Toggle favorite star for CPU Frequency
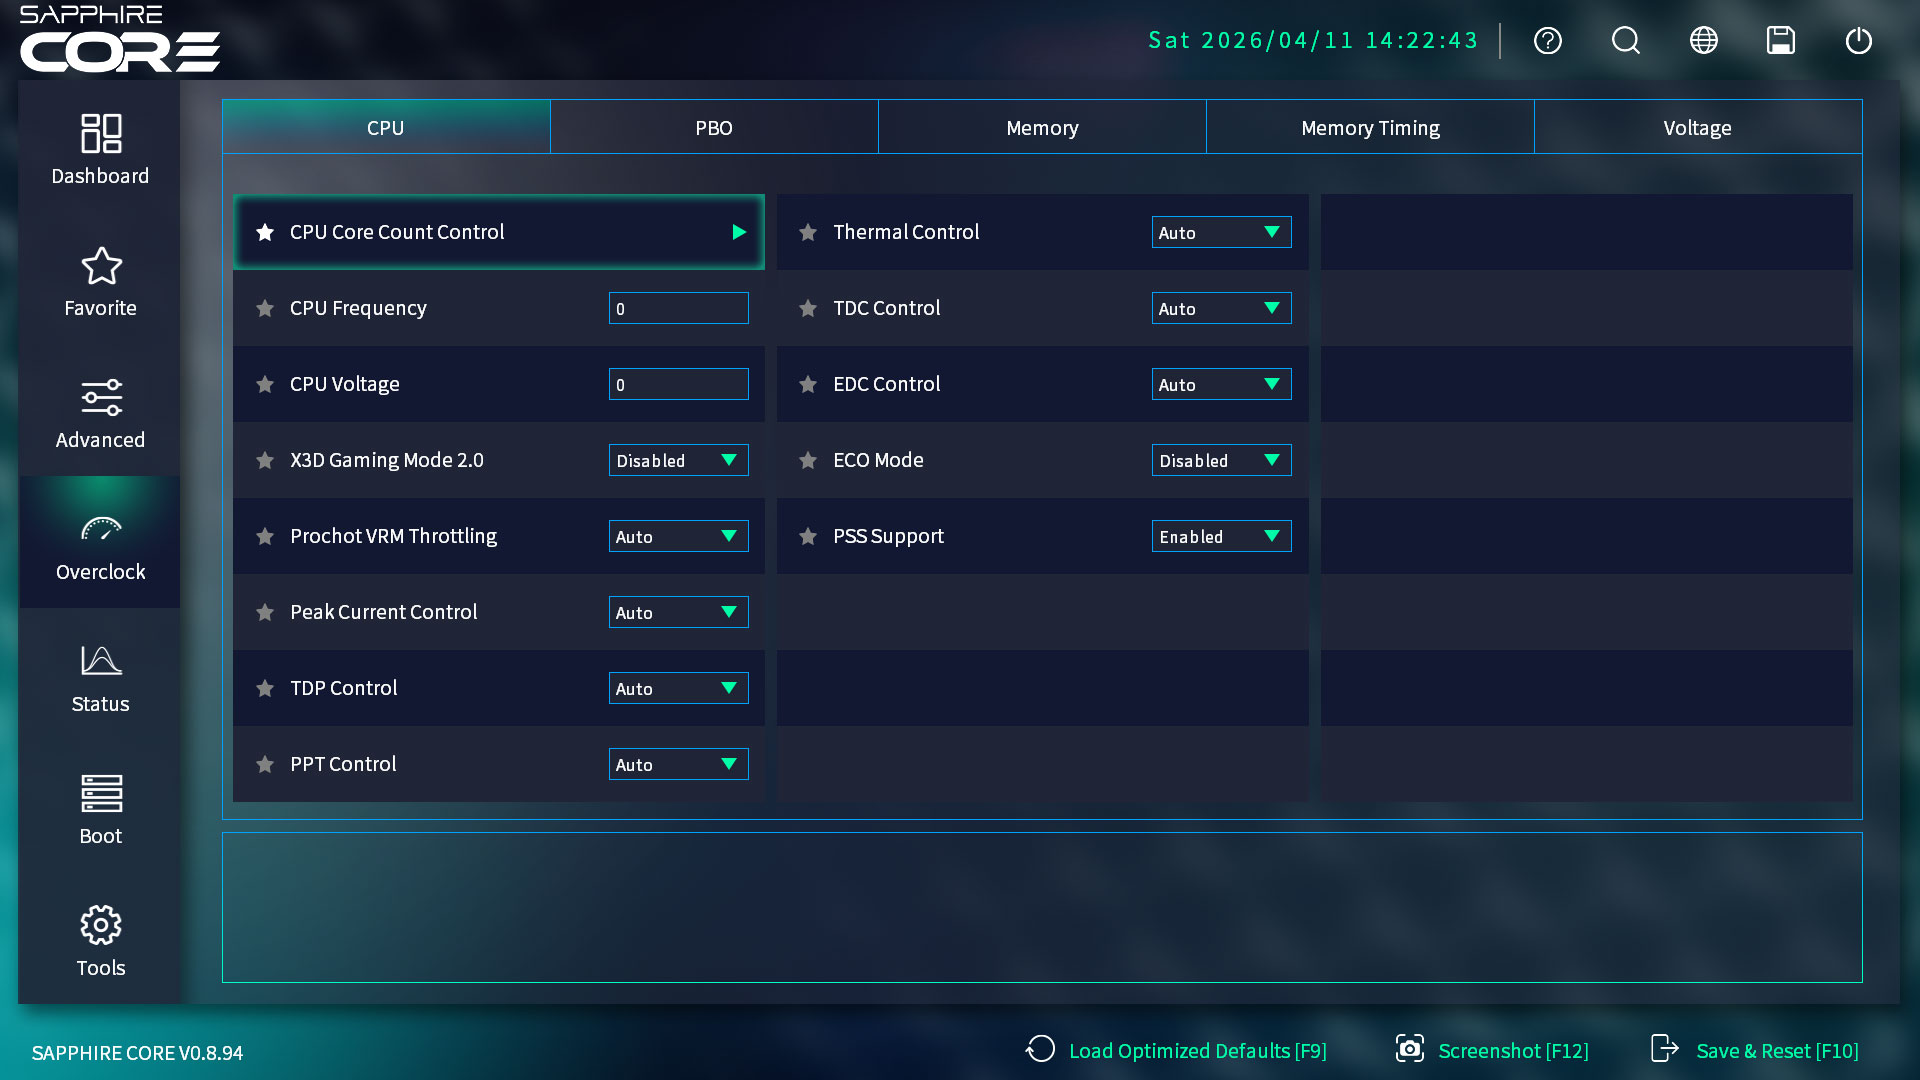 pyautogui.click(x=265, y=308)
